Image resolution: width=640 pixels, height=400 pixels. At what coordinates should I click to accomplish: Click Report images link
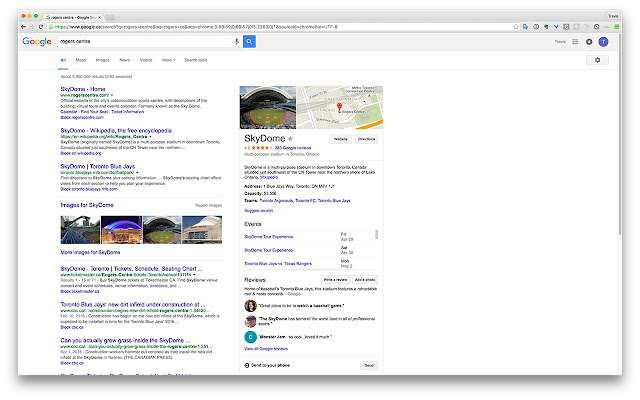[x=209, y=205]
